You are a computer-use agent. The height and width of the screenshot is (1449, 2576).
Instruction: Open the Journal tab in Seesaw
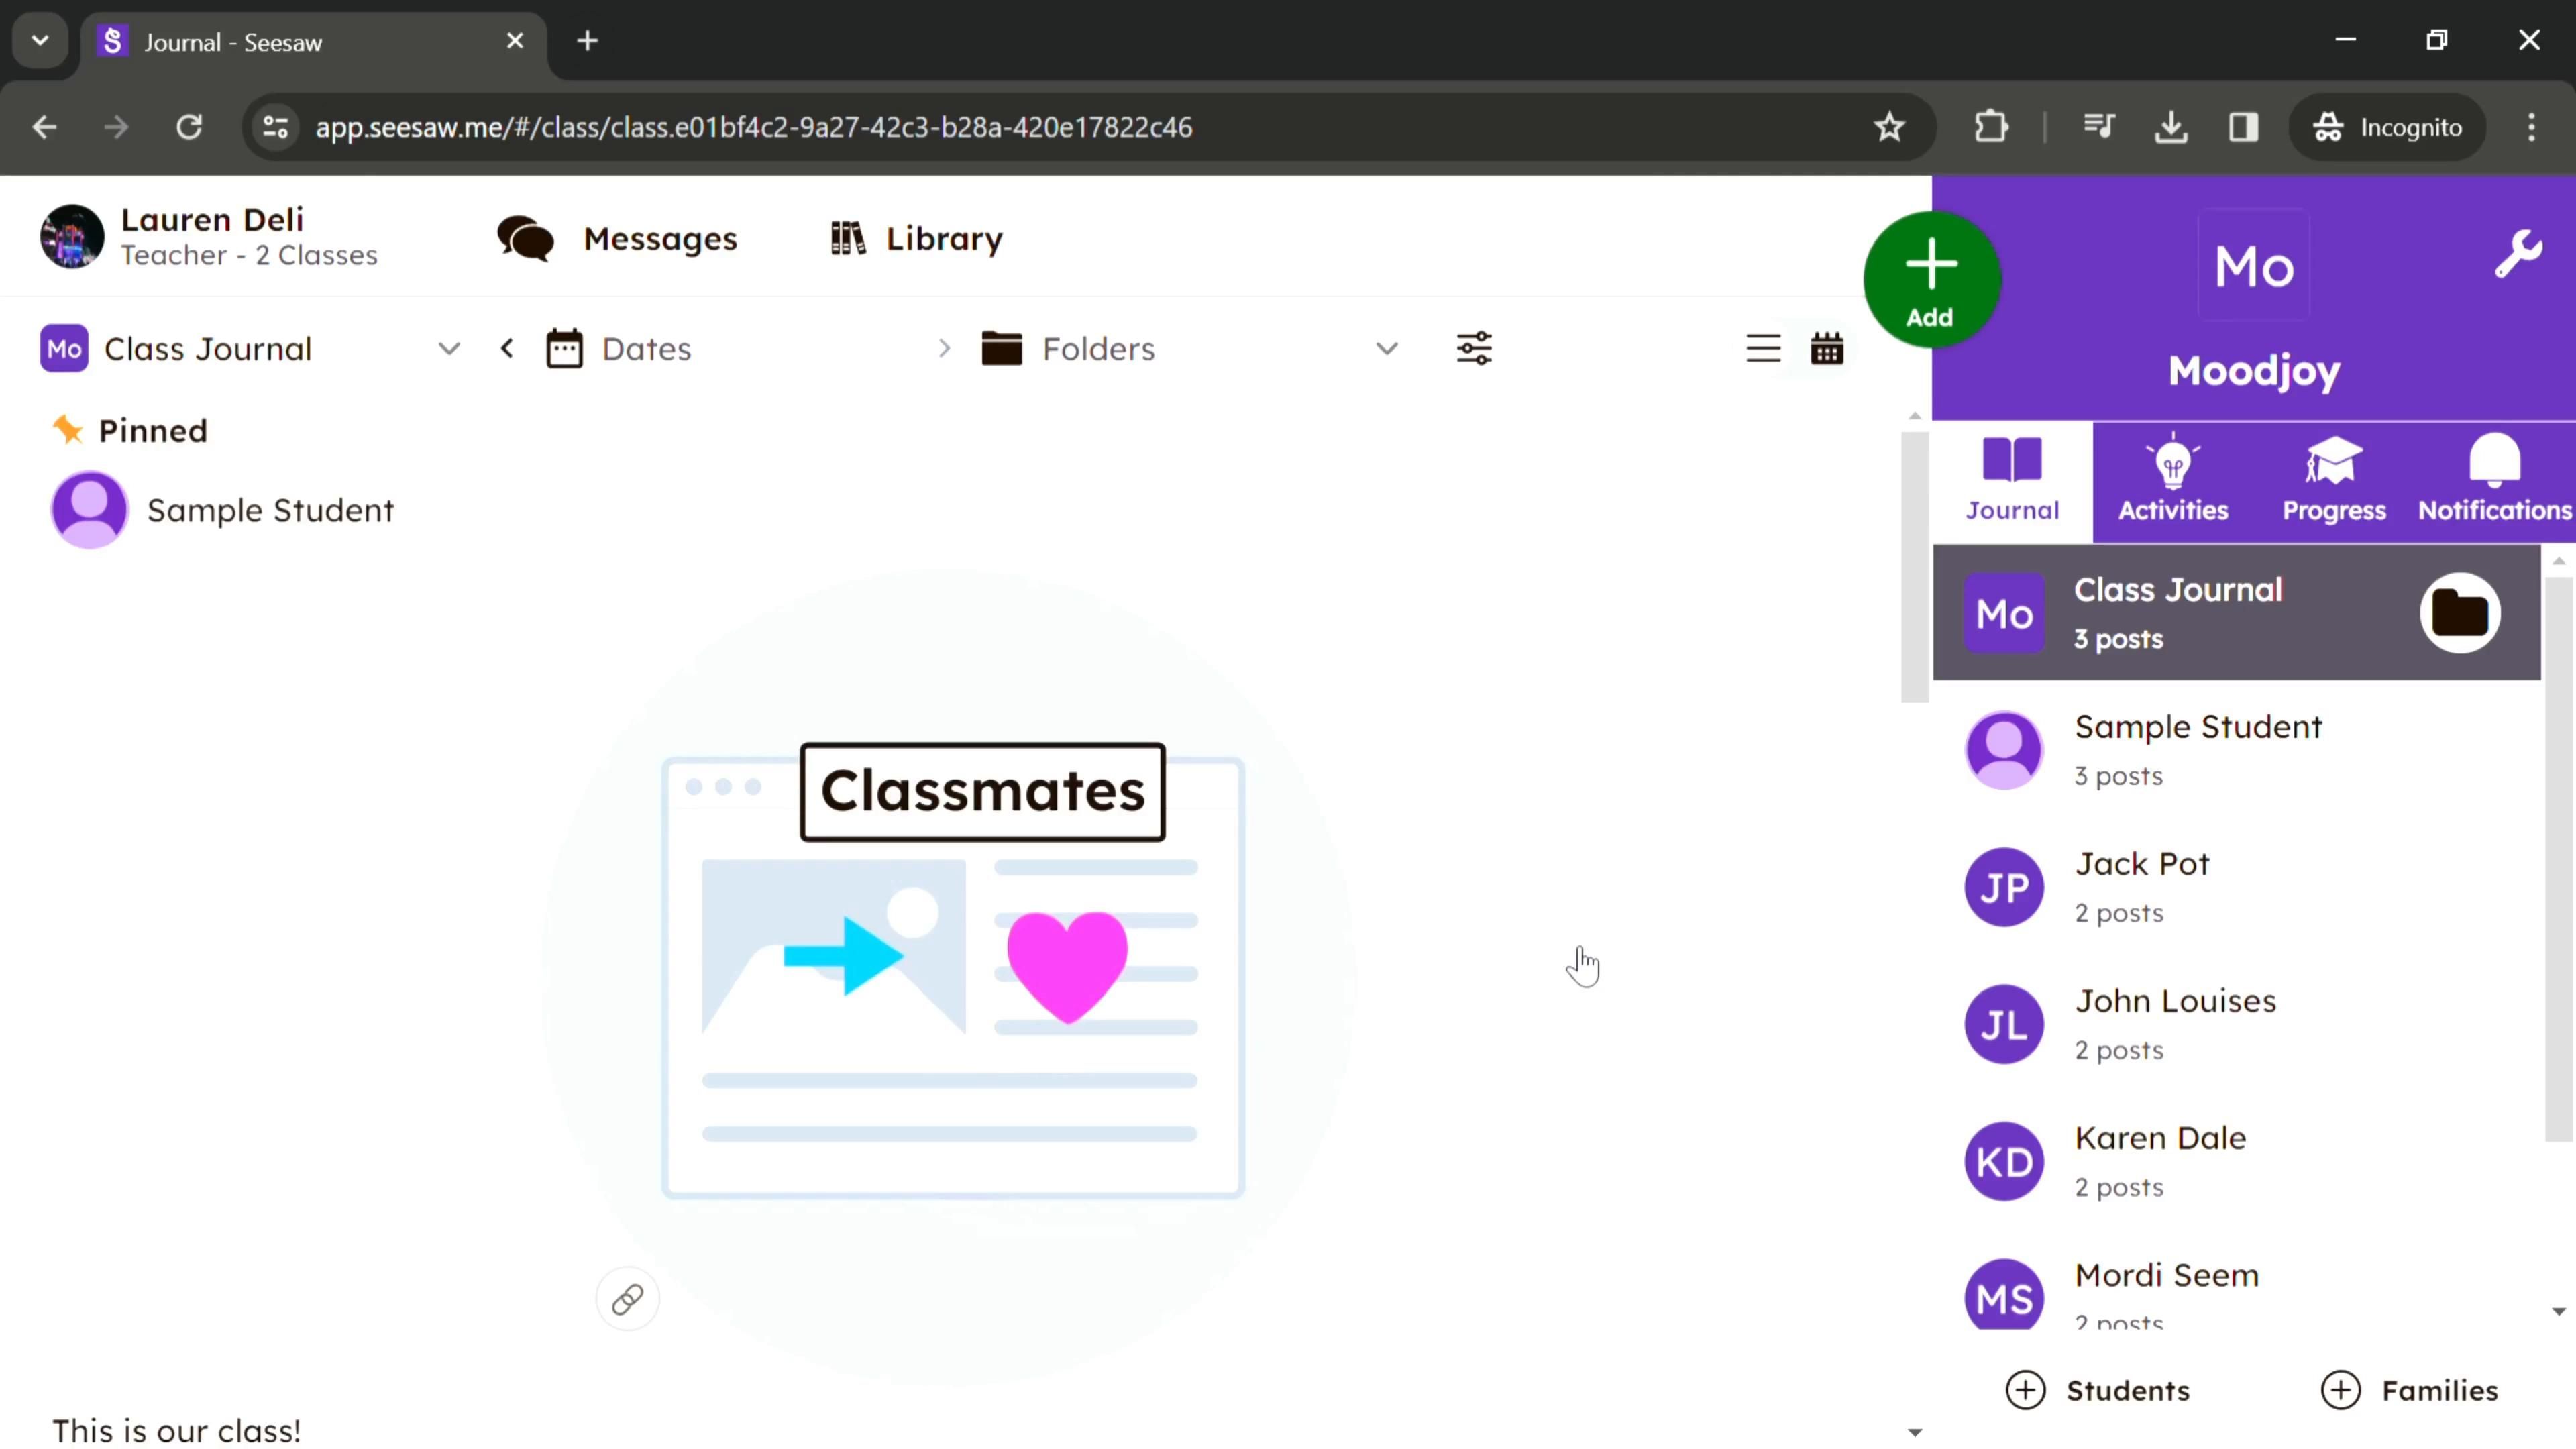(x=2013, y=478)
